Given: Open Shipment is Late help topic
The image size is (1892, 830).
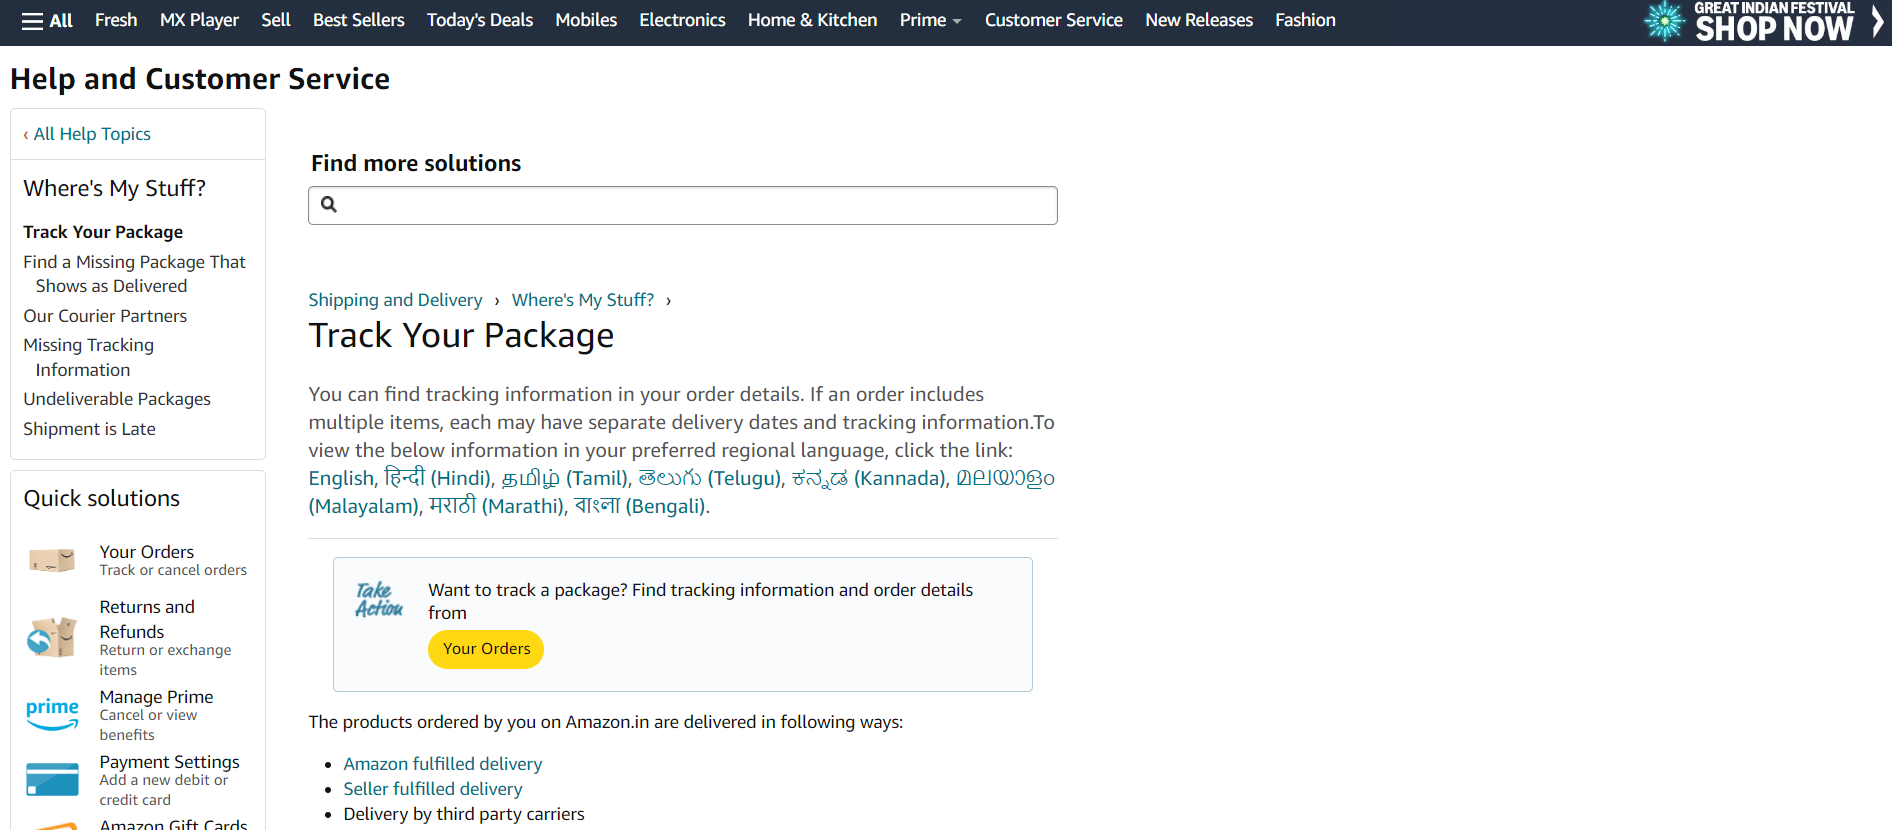Looking at the screenshot, I should [x=89, y=429].
